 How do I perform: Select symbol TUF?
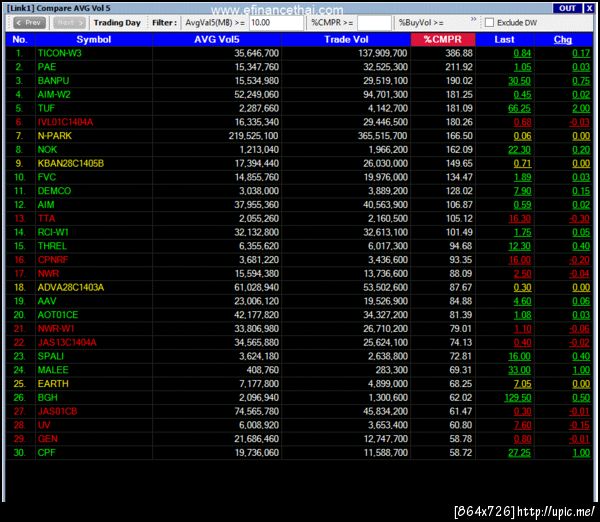[x=46, y=108]
